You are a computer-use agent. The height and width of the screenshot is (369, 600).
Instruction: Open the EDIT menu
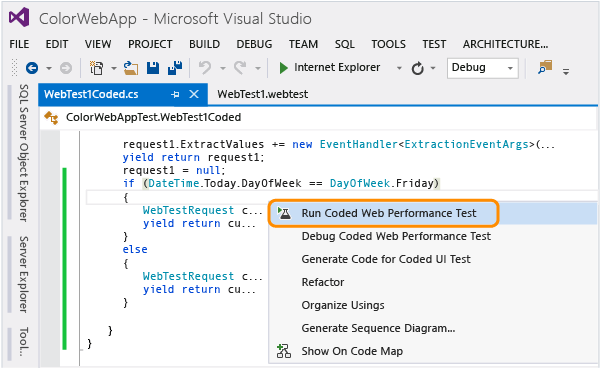(57, 44)
